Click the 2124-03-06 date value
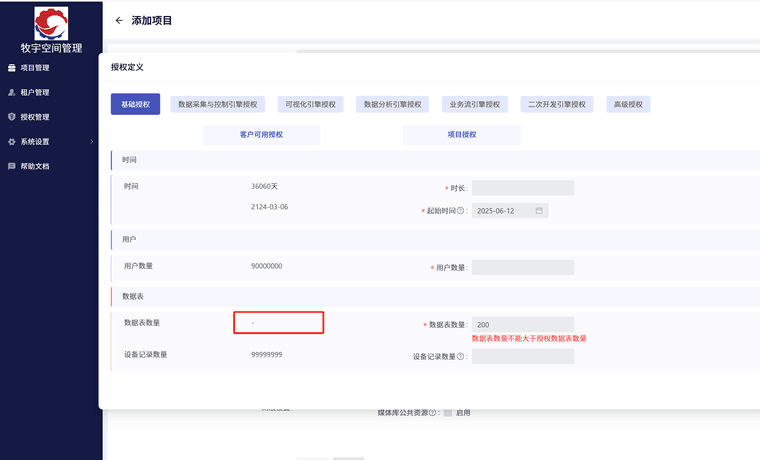Image resolution: width=760 pixels, height=460 pixels. point(269,206)
